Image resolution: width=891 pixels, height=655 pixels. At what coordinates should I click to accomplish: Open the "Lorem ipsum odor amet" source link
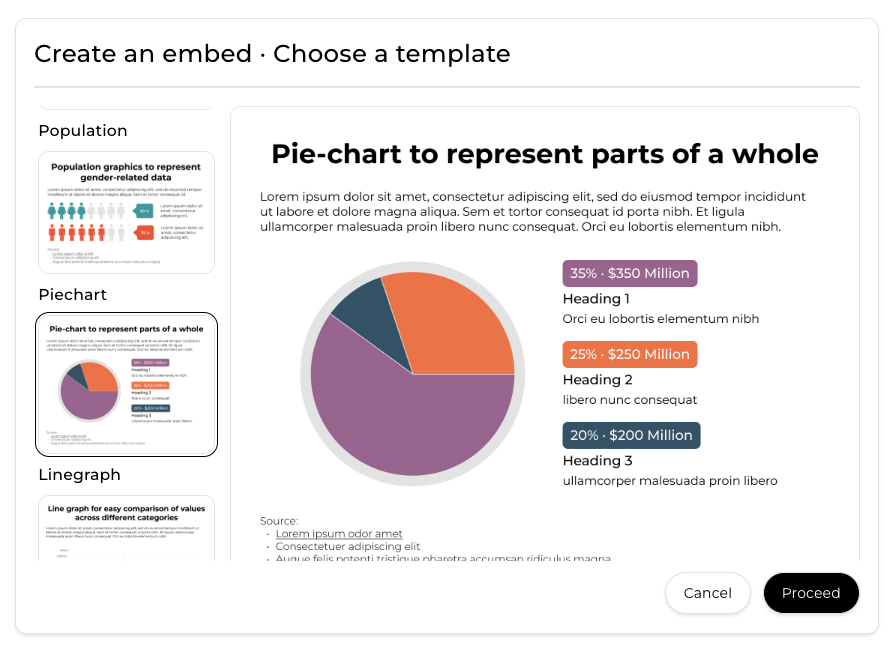pos(339,534)
